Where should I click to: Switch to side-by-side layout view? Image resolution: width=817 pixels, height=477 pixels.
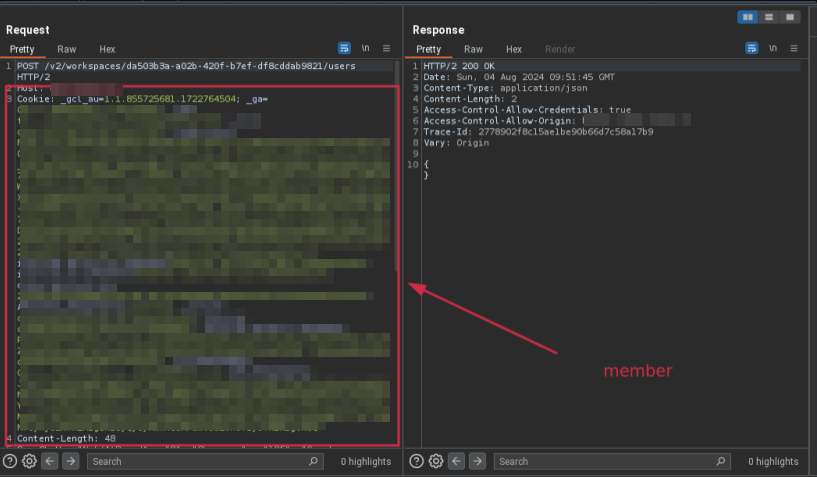point(747,17)
